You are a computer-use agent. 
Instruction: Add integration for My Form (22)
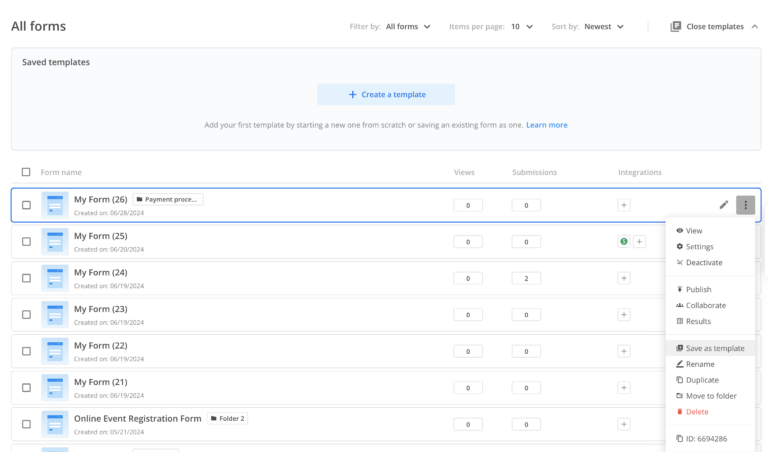(x=624, y=351)
